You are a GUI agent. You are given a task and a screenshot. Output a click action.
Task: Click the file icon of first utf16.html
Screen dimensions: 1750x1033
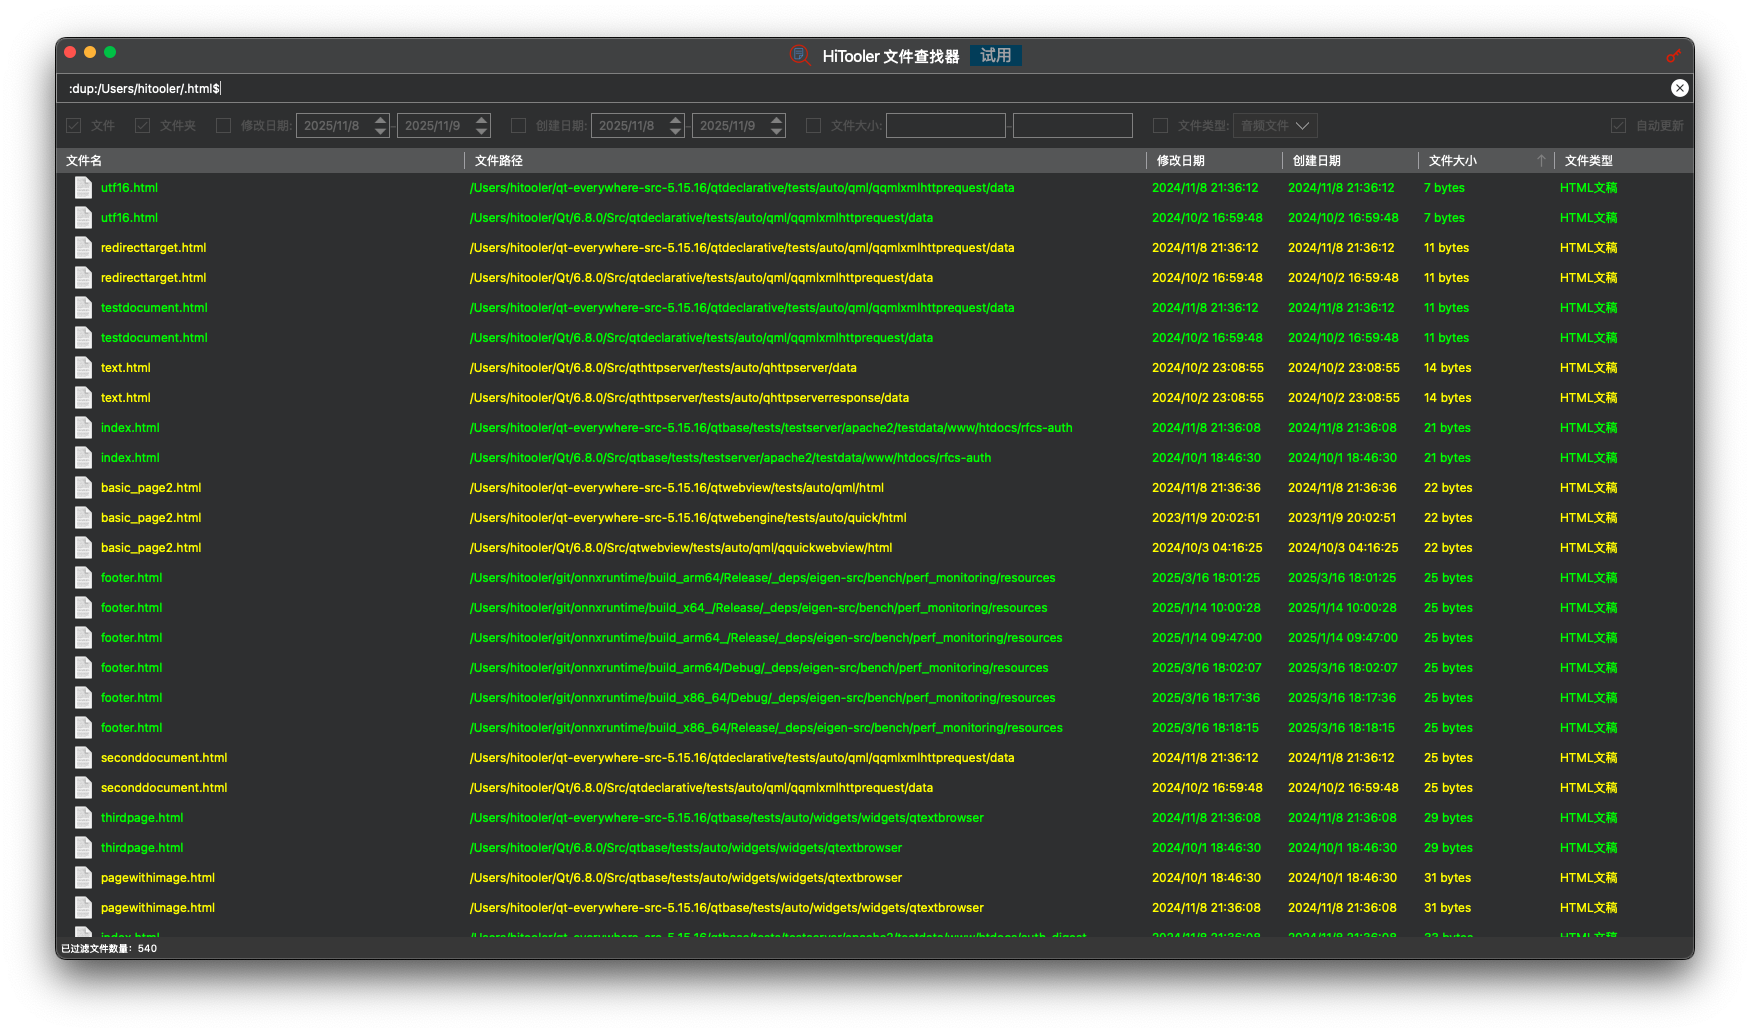click(x=83, y=188)
